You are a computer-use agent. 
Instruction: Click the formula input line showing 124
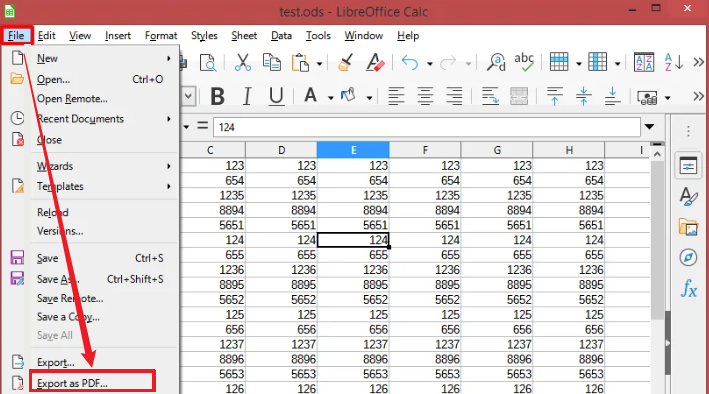point(427,127)
